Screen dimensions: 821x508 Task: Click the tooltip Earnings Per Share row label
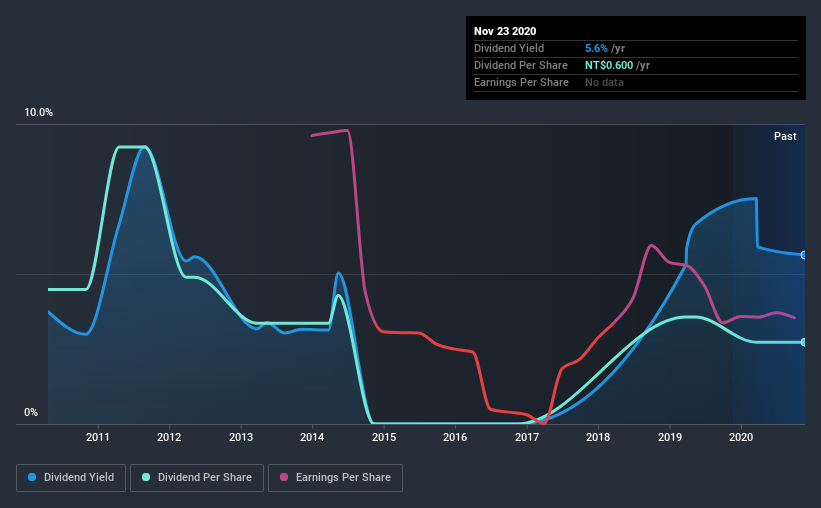click(x=521, y=82)
